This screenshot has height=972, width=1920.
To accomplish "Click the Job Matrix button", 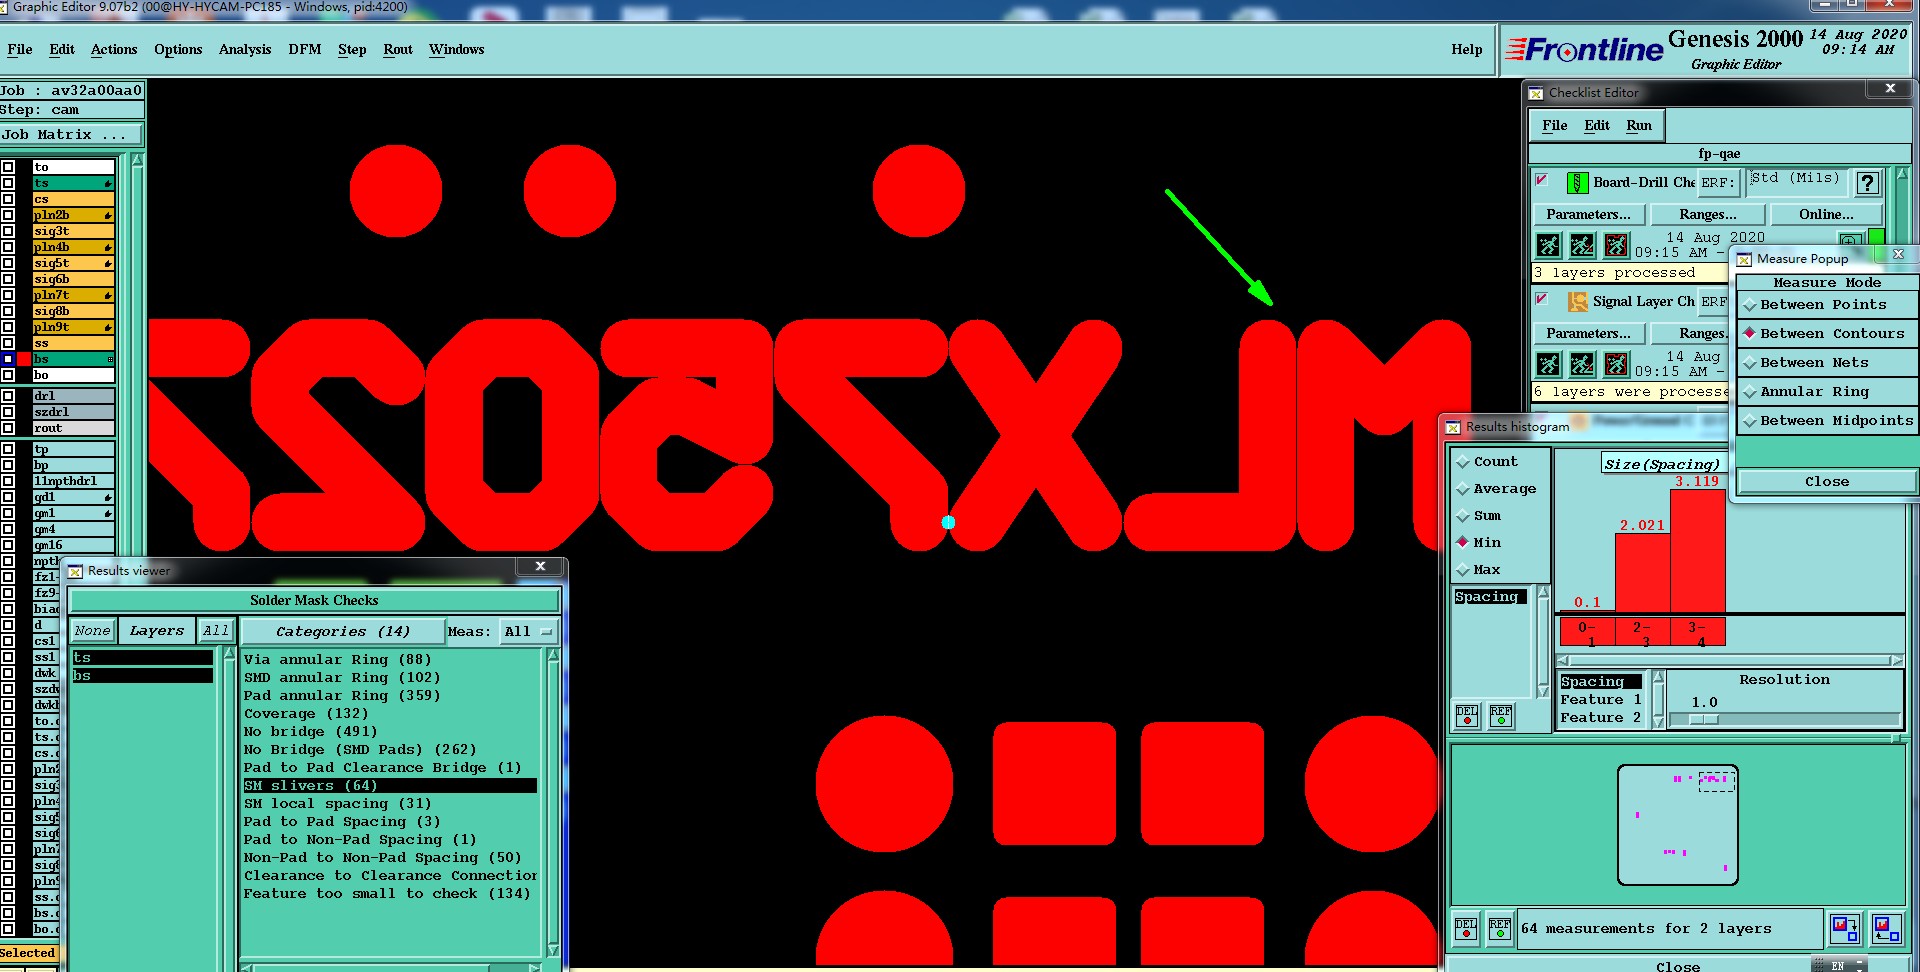I will 71,135.
